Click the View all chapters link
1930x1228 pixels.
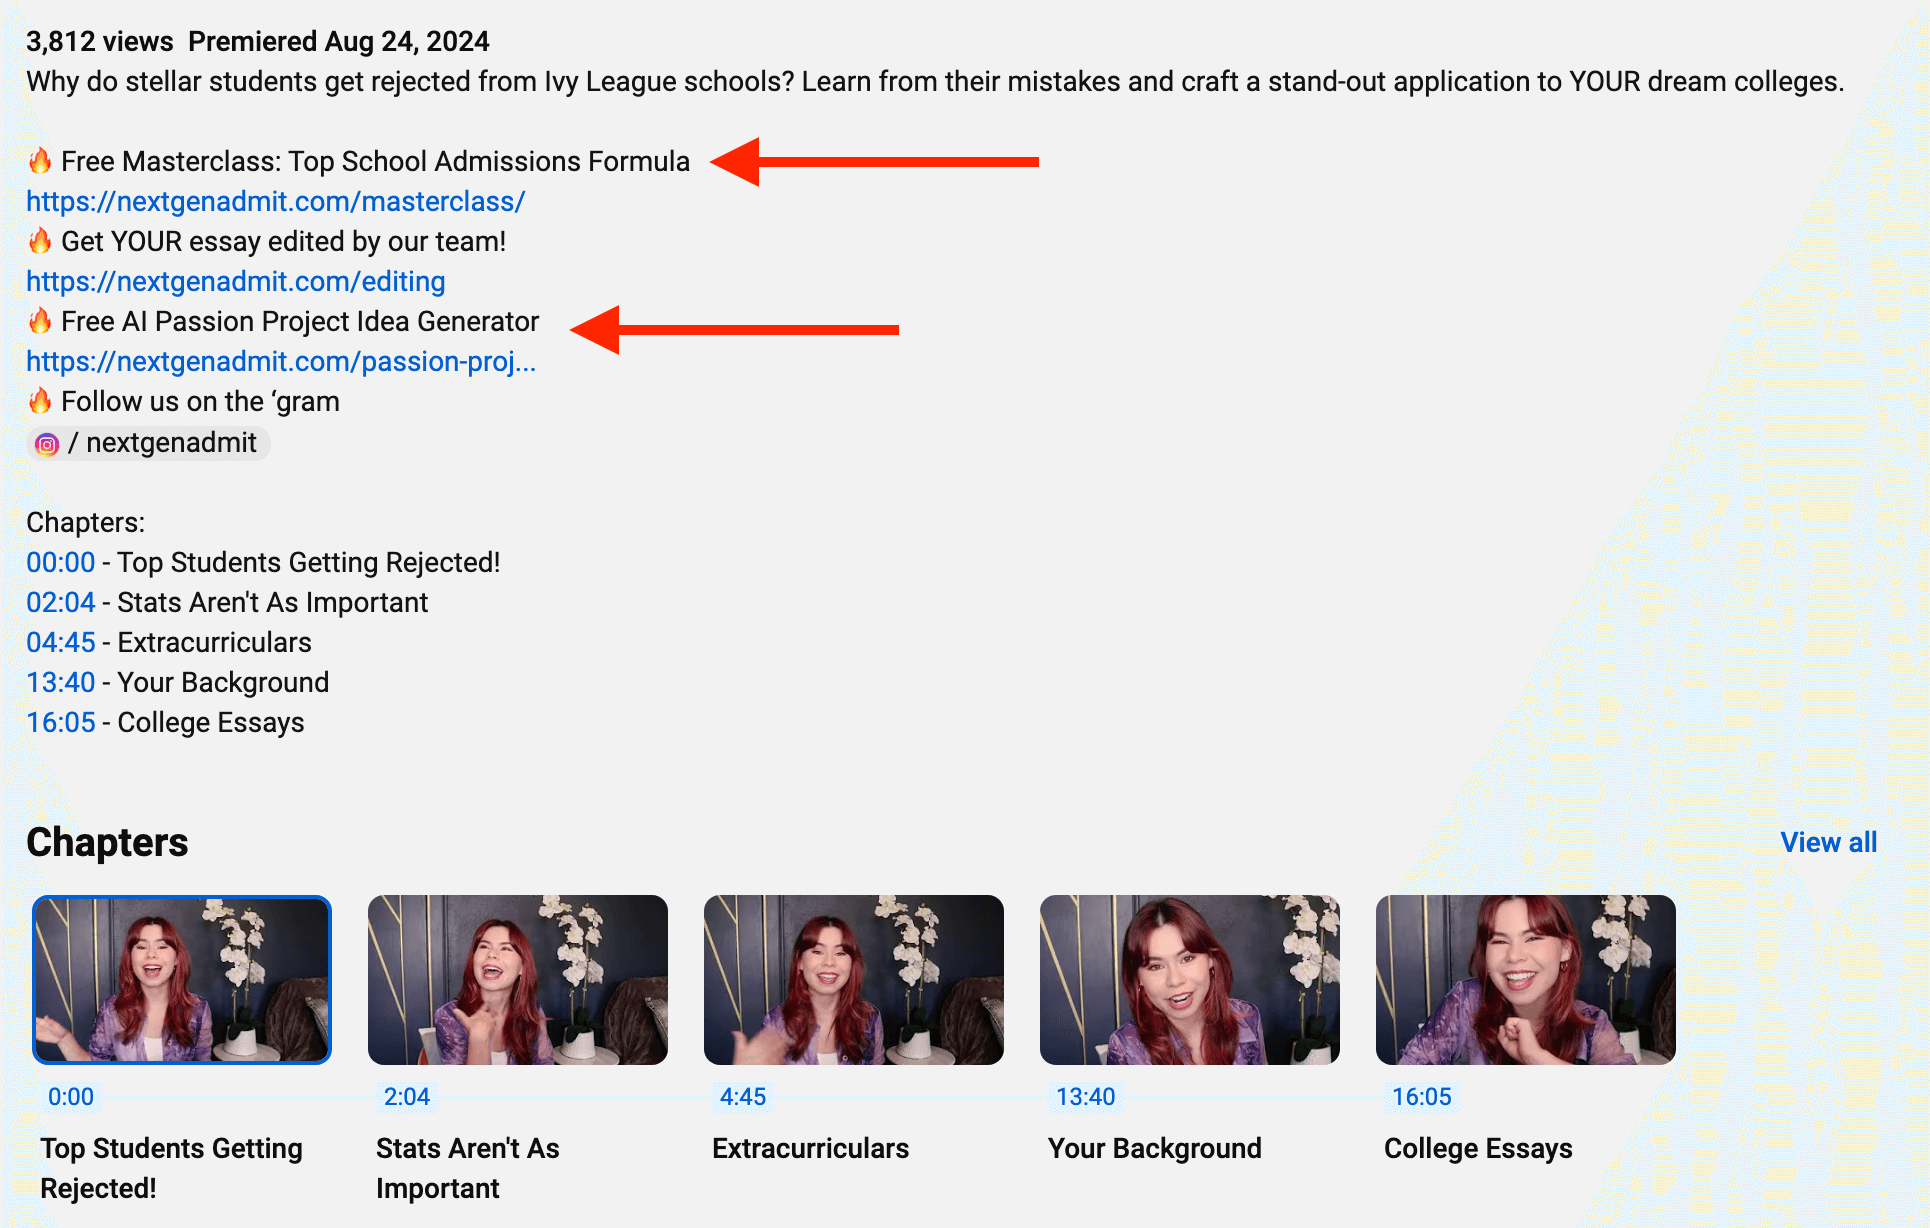[1828, 841]
